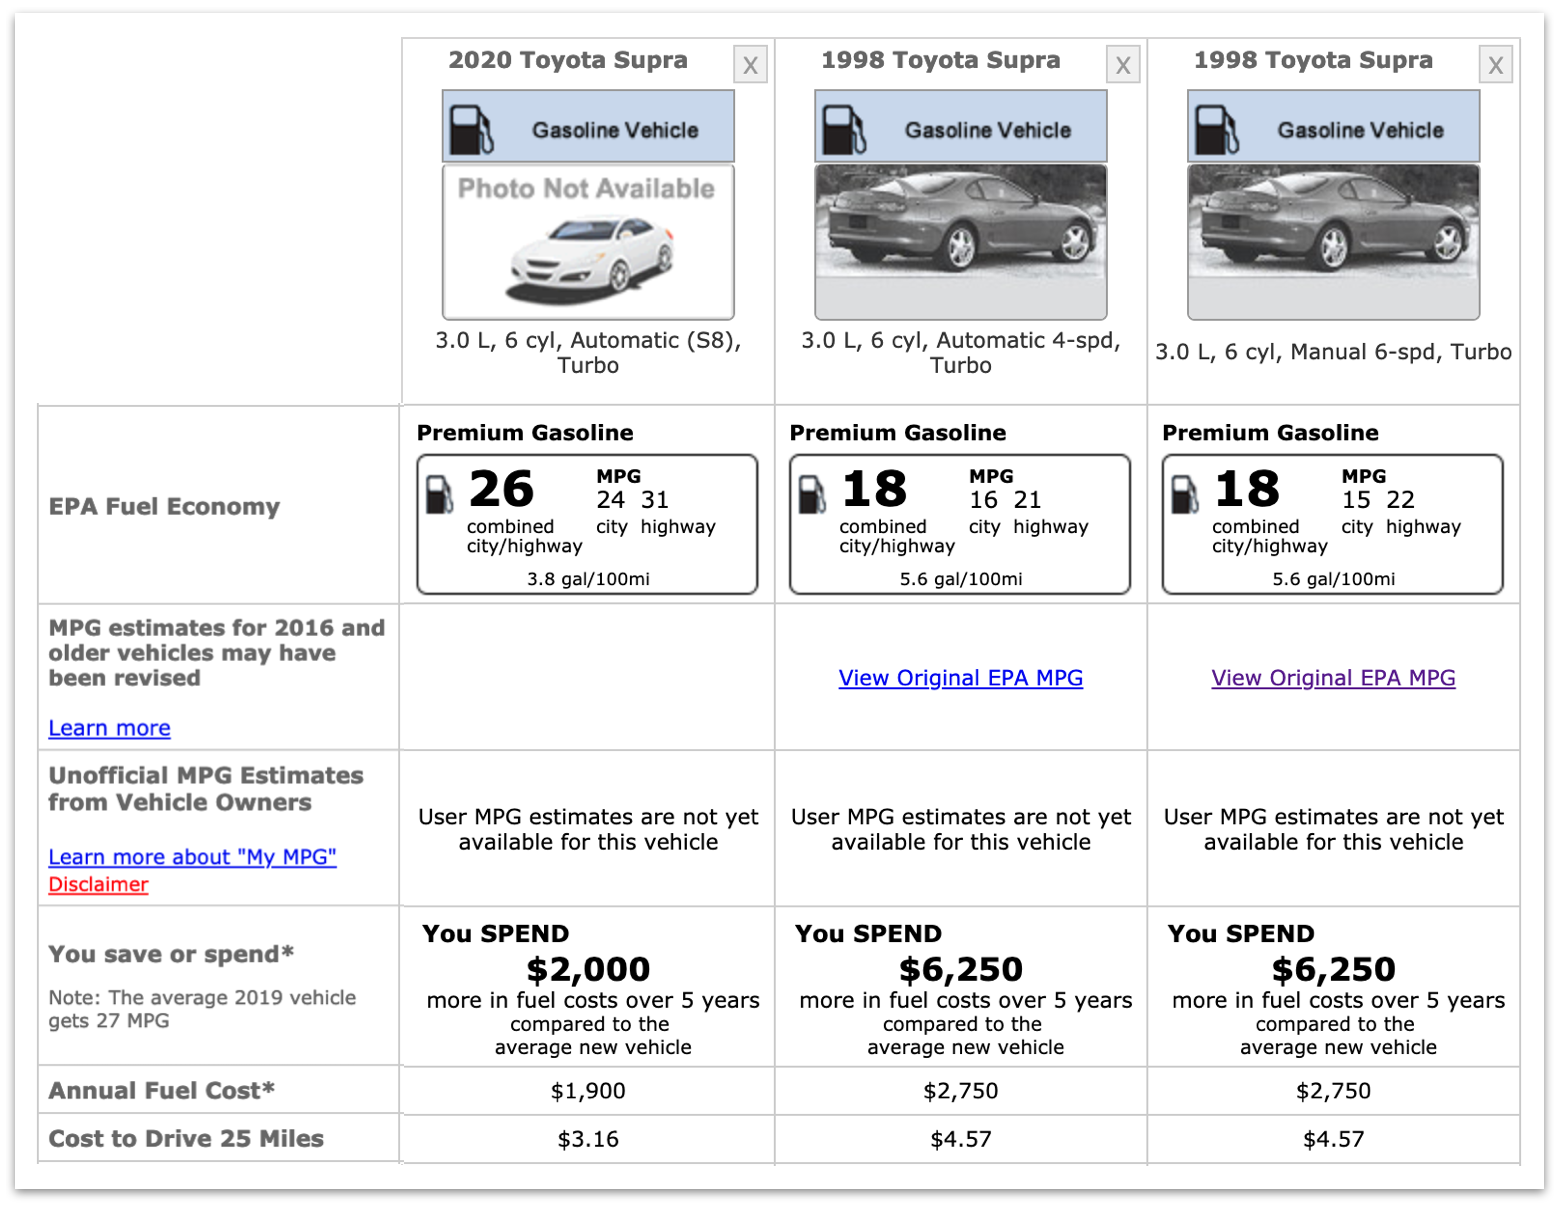This screenshot has width=1558, height=1212.
Task: Open Learn more about revised MPG
Action: click(109, 728)
